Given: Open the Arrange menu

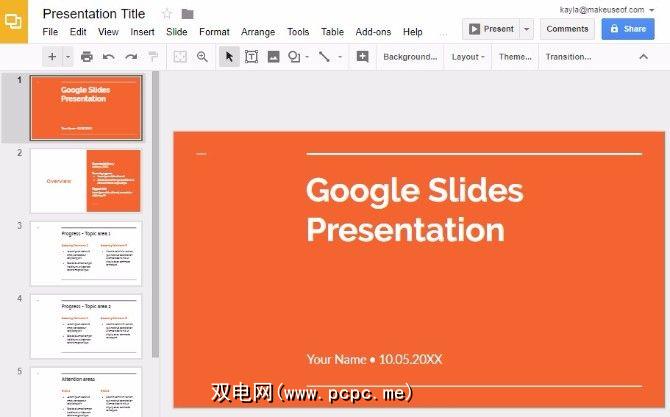Looking at the screenshot, I should tap(258, 32).
